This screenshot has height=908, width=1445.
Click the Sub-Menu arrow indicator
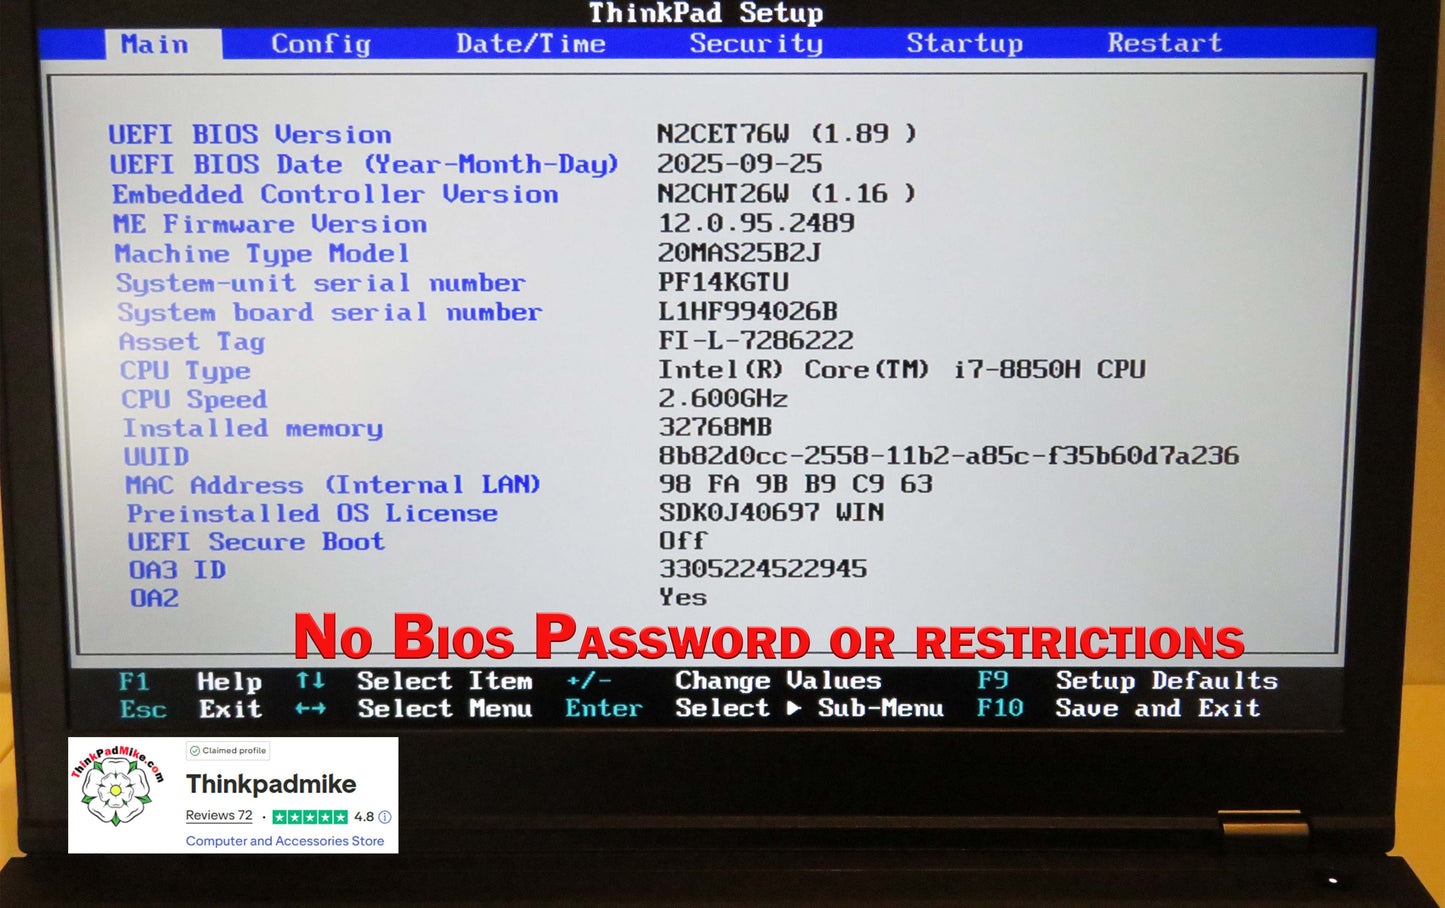(795, 709)
